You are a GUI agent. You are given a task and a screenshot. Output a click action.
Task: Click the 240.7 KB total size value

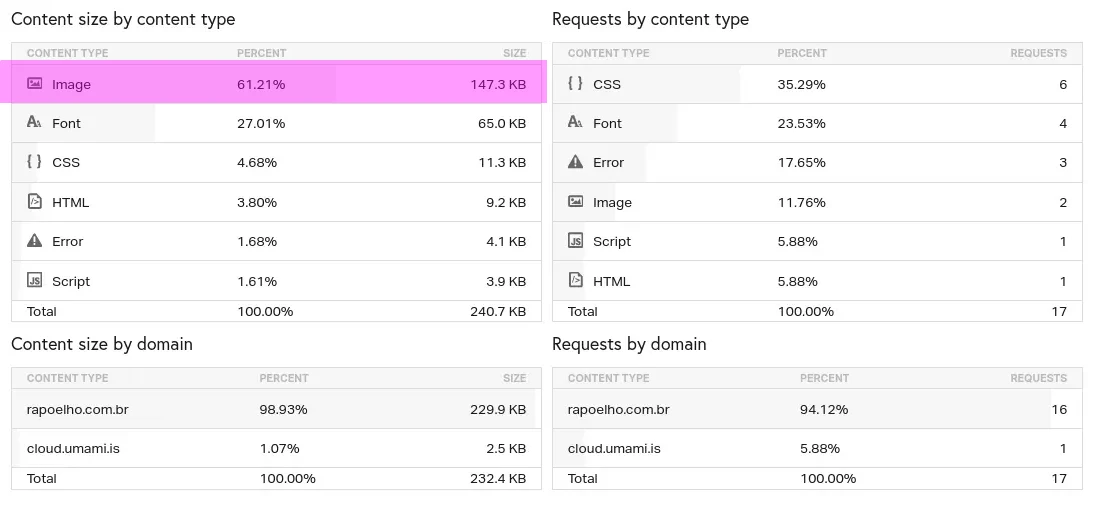click(x=498, y=311)
